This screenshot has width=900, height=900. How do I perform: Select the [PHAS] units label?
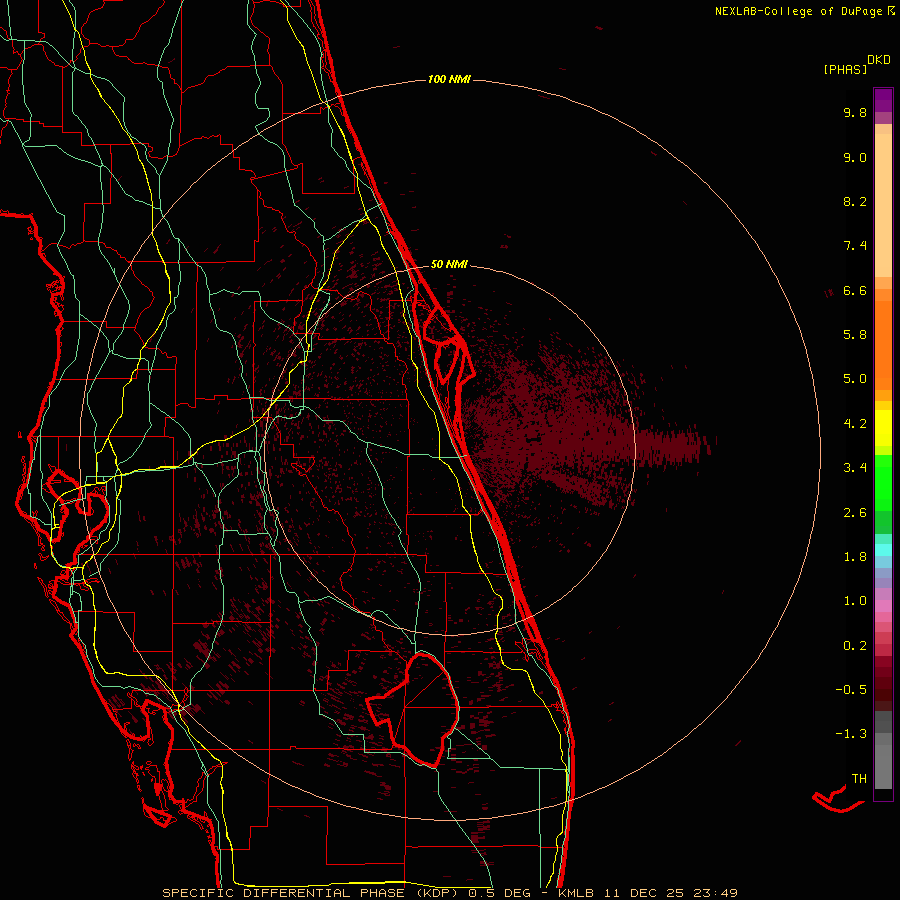click(844, 69)
